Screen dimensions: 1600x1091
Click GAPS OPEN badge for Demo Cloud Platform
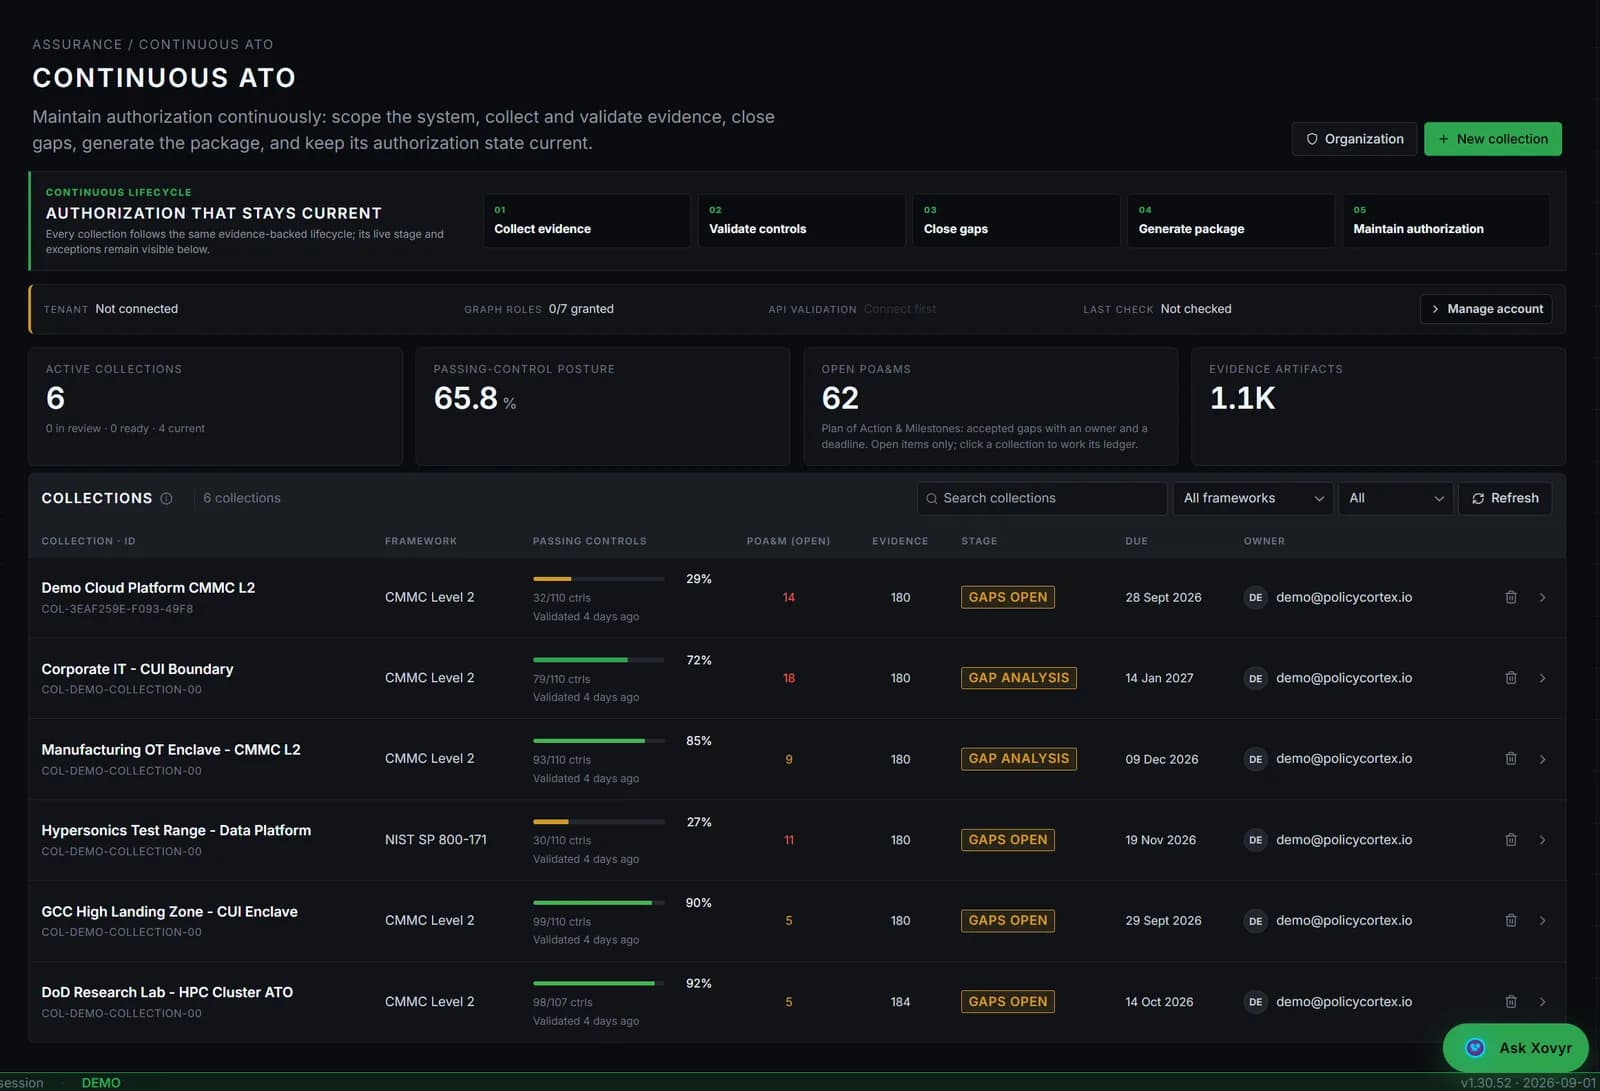pos(1008,597)
